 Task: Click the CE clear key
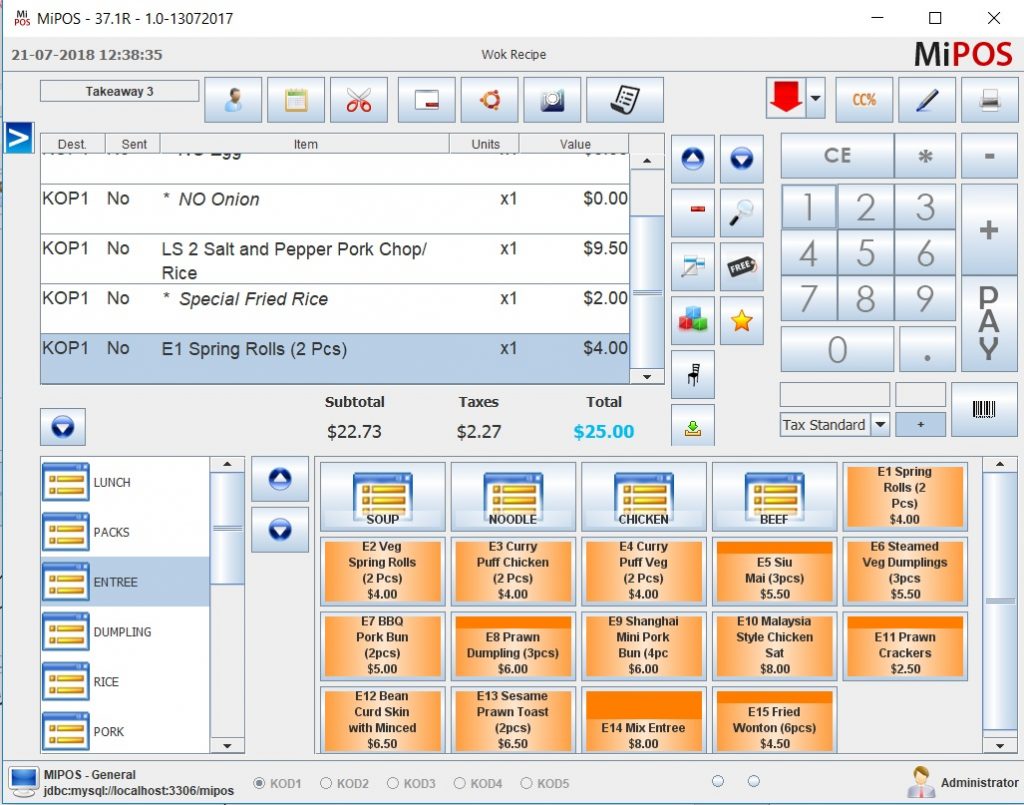coord(837,156)
